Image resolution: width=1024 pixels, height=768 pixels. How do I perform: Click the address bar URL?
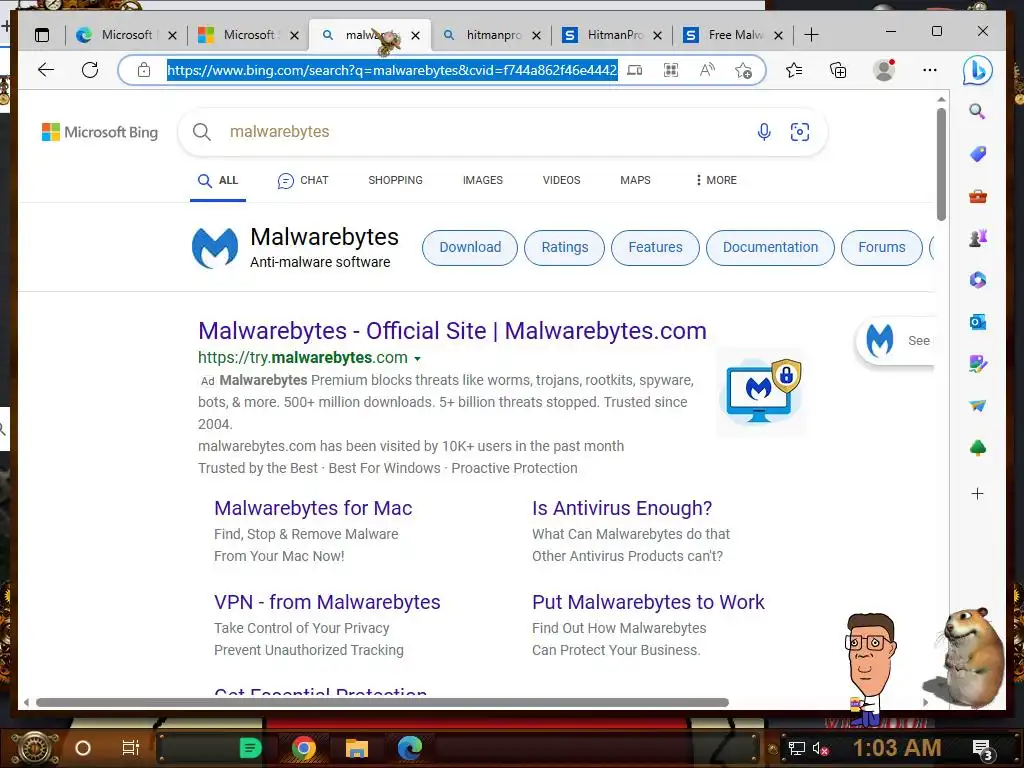(x=392, y=70)
